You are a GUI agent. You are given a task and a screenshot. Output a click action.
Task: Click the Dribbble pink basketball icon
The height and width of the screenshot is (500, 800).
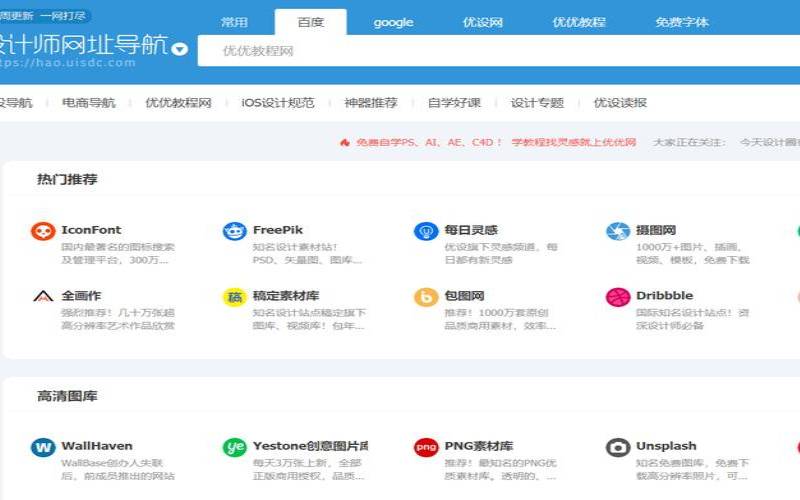(x=618, y=297)
